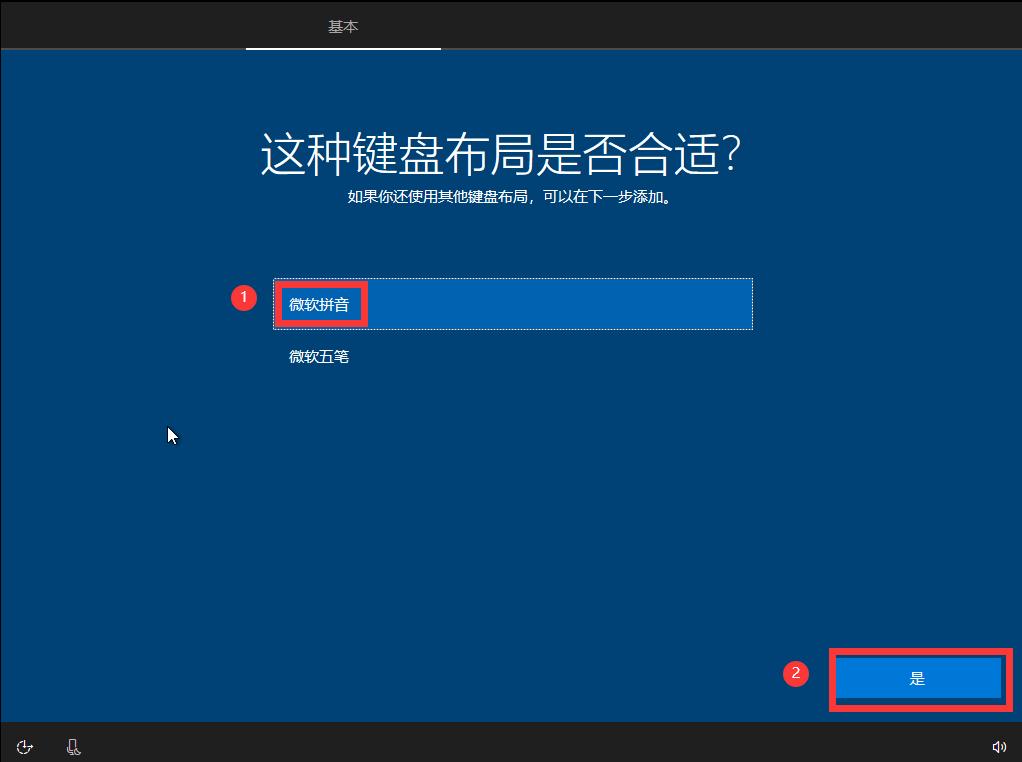Click the white underline beneath 基本 tab
This screenshot has height=762, width=1022.
343,48
